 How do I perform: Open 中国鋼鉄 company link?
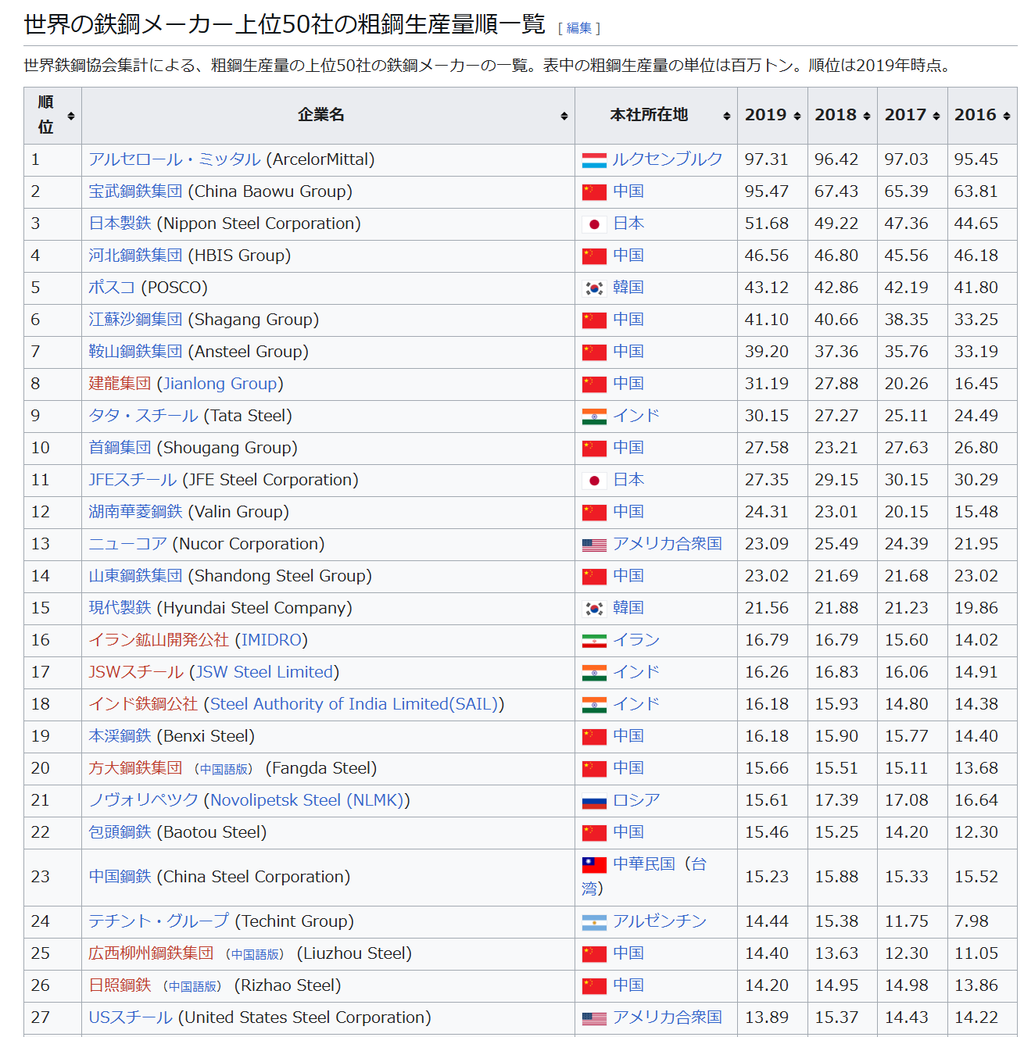click(120, 877)
